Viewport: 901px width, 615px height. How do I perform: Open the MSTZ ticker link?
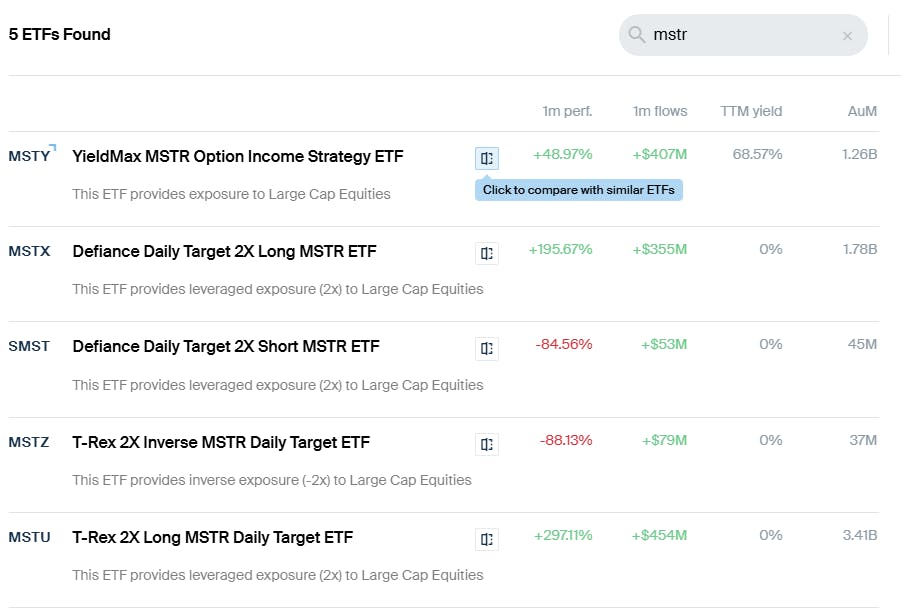30,442
